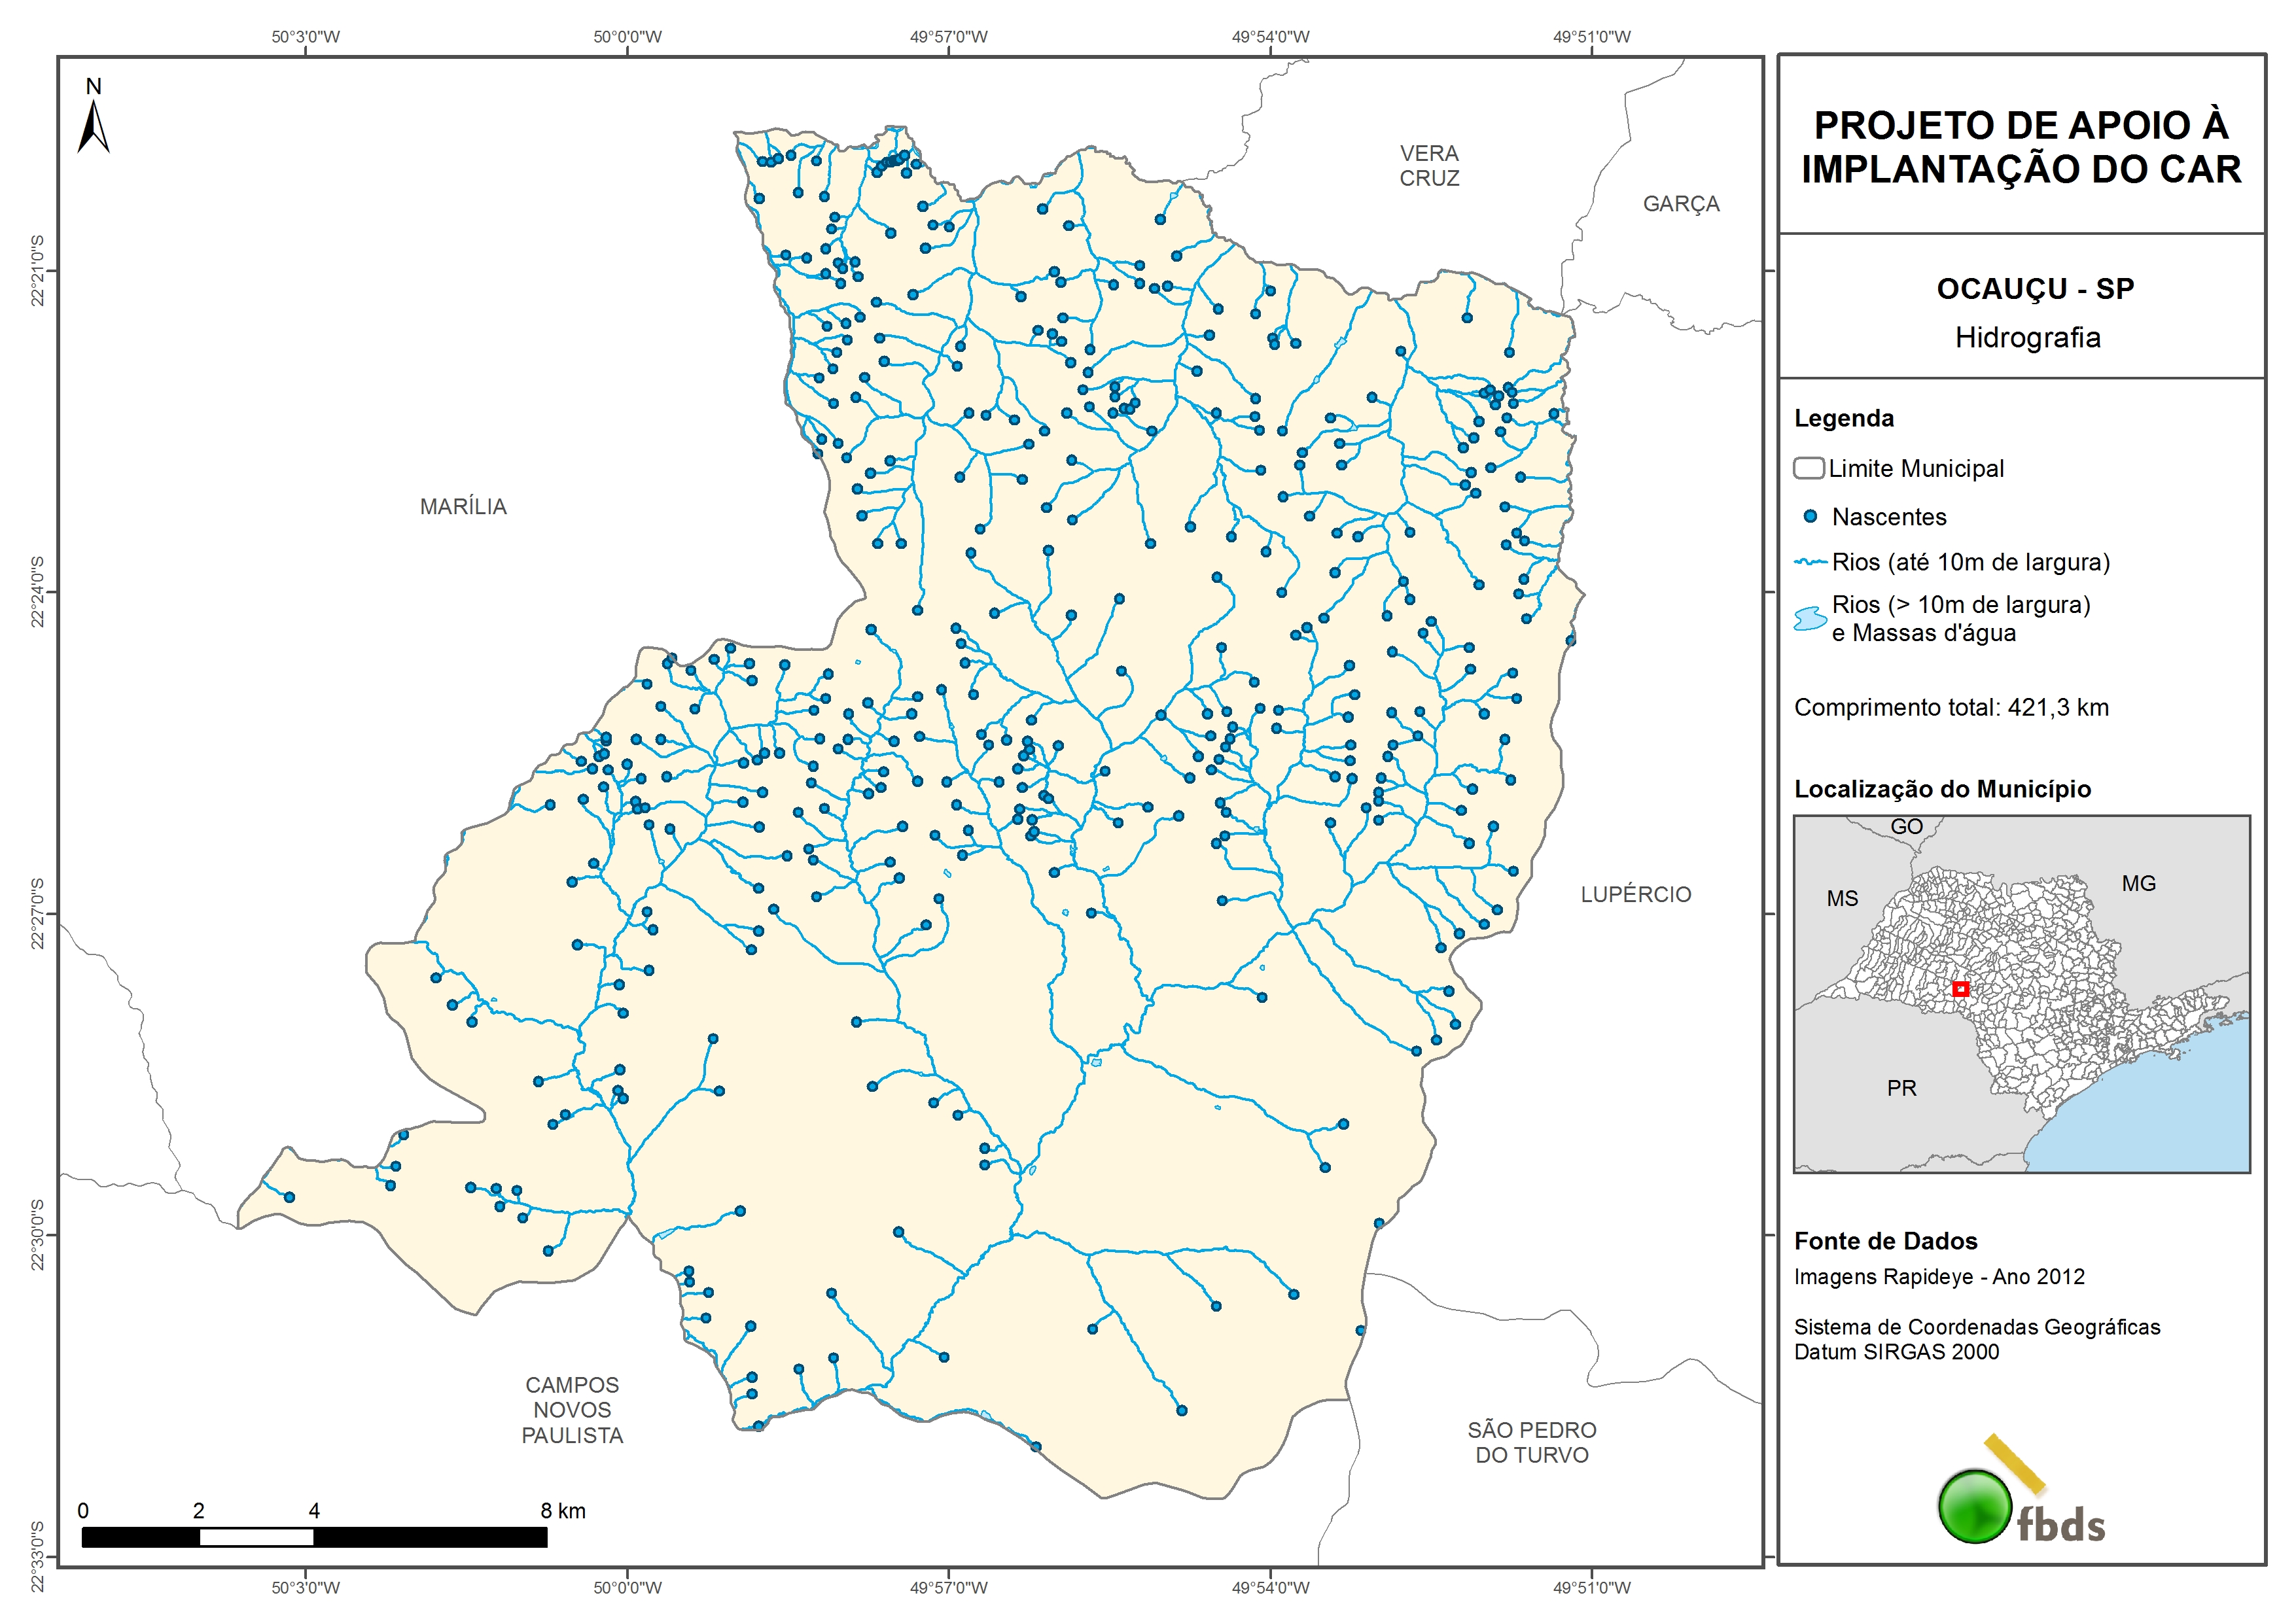
Task: Click the Fonte de Dados heading
Action: (1885, 1241)
